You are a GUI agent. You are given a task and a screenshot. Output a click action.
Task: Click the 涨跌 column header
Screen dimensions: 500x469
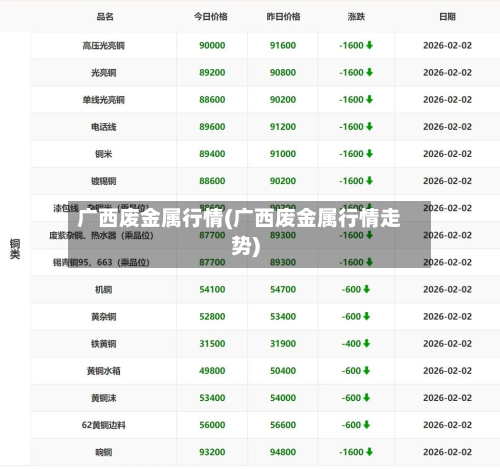pyautogui.click(x=356, y=17)
